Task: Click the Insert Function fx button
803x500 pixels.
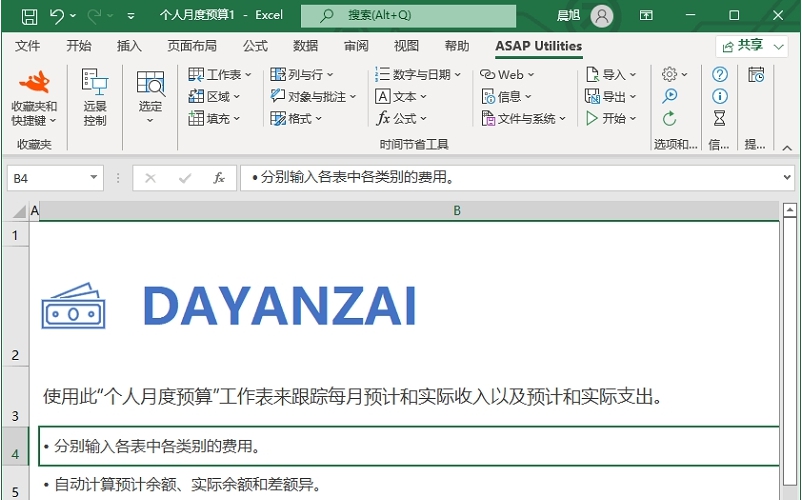Action: pyautogui.click(x=219, y=178)
